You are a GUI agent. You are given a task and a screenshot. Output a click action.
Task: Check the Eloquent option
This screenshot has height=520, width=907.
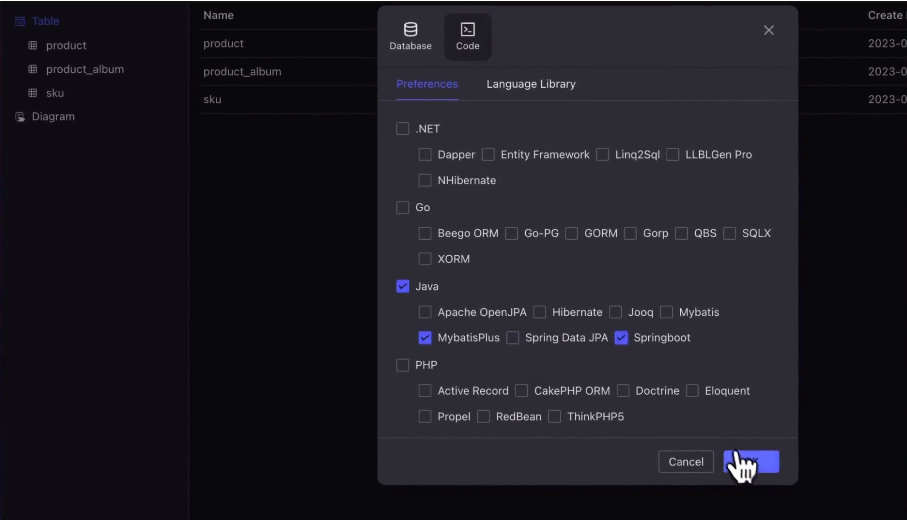click(x=692, y=391)
